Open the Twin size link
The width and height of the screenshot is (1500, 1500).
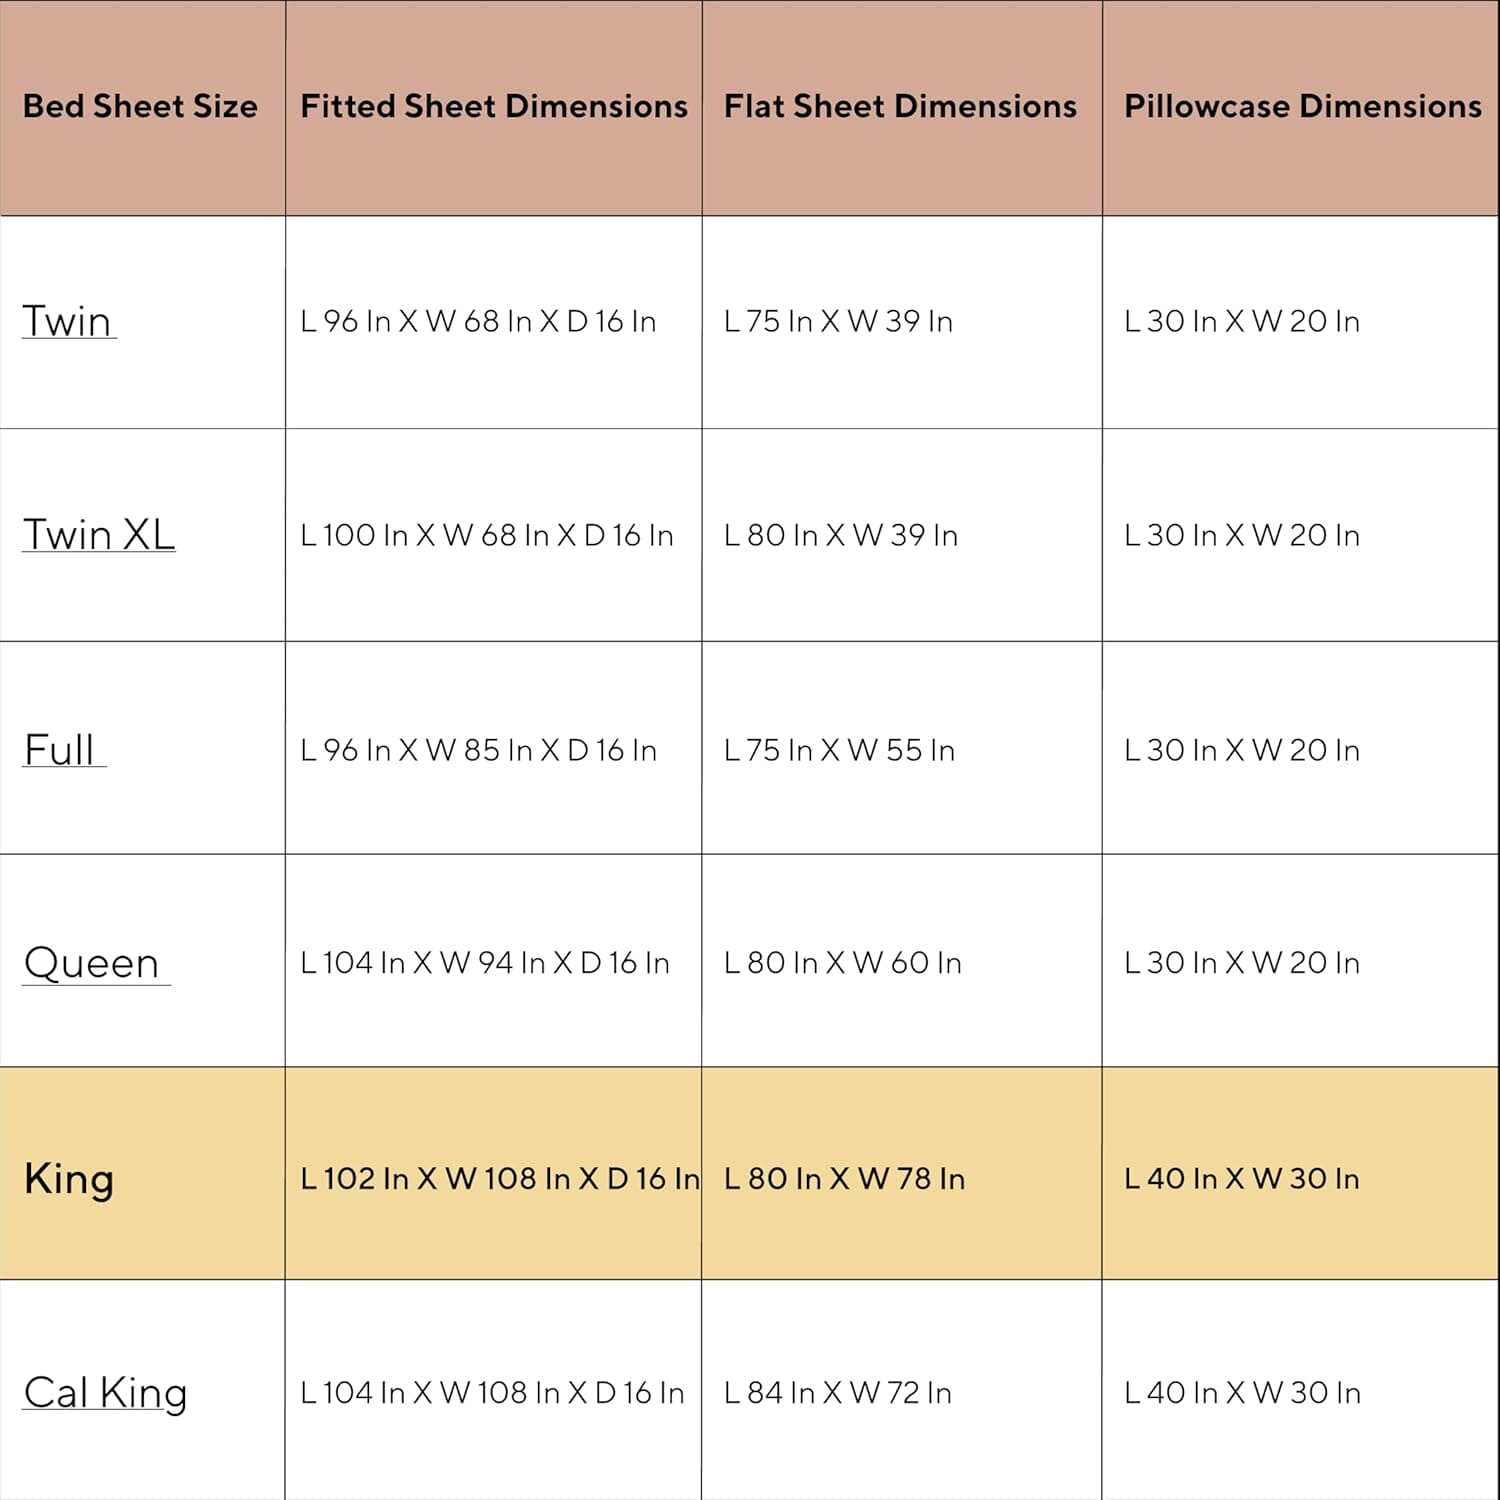(x=67, y=321)
